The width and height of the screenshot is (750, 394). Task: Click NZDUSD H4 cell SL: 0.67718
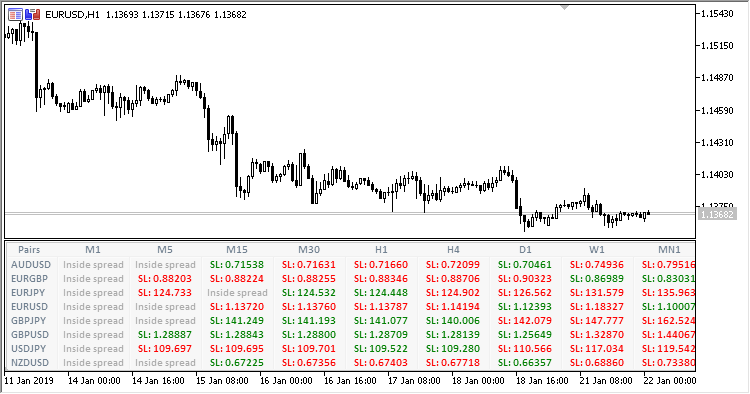(453, 362)
